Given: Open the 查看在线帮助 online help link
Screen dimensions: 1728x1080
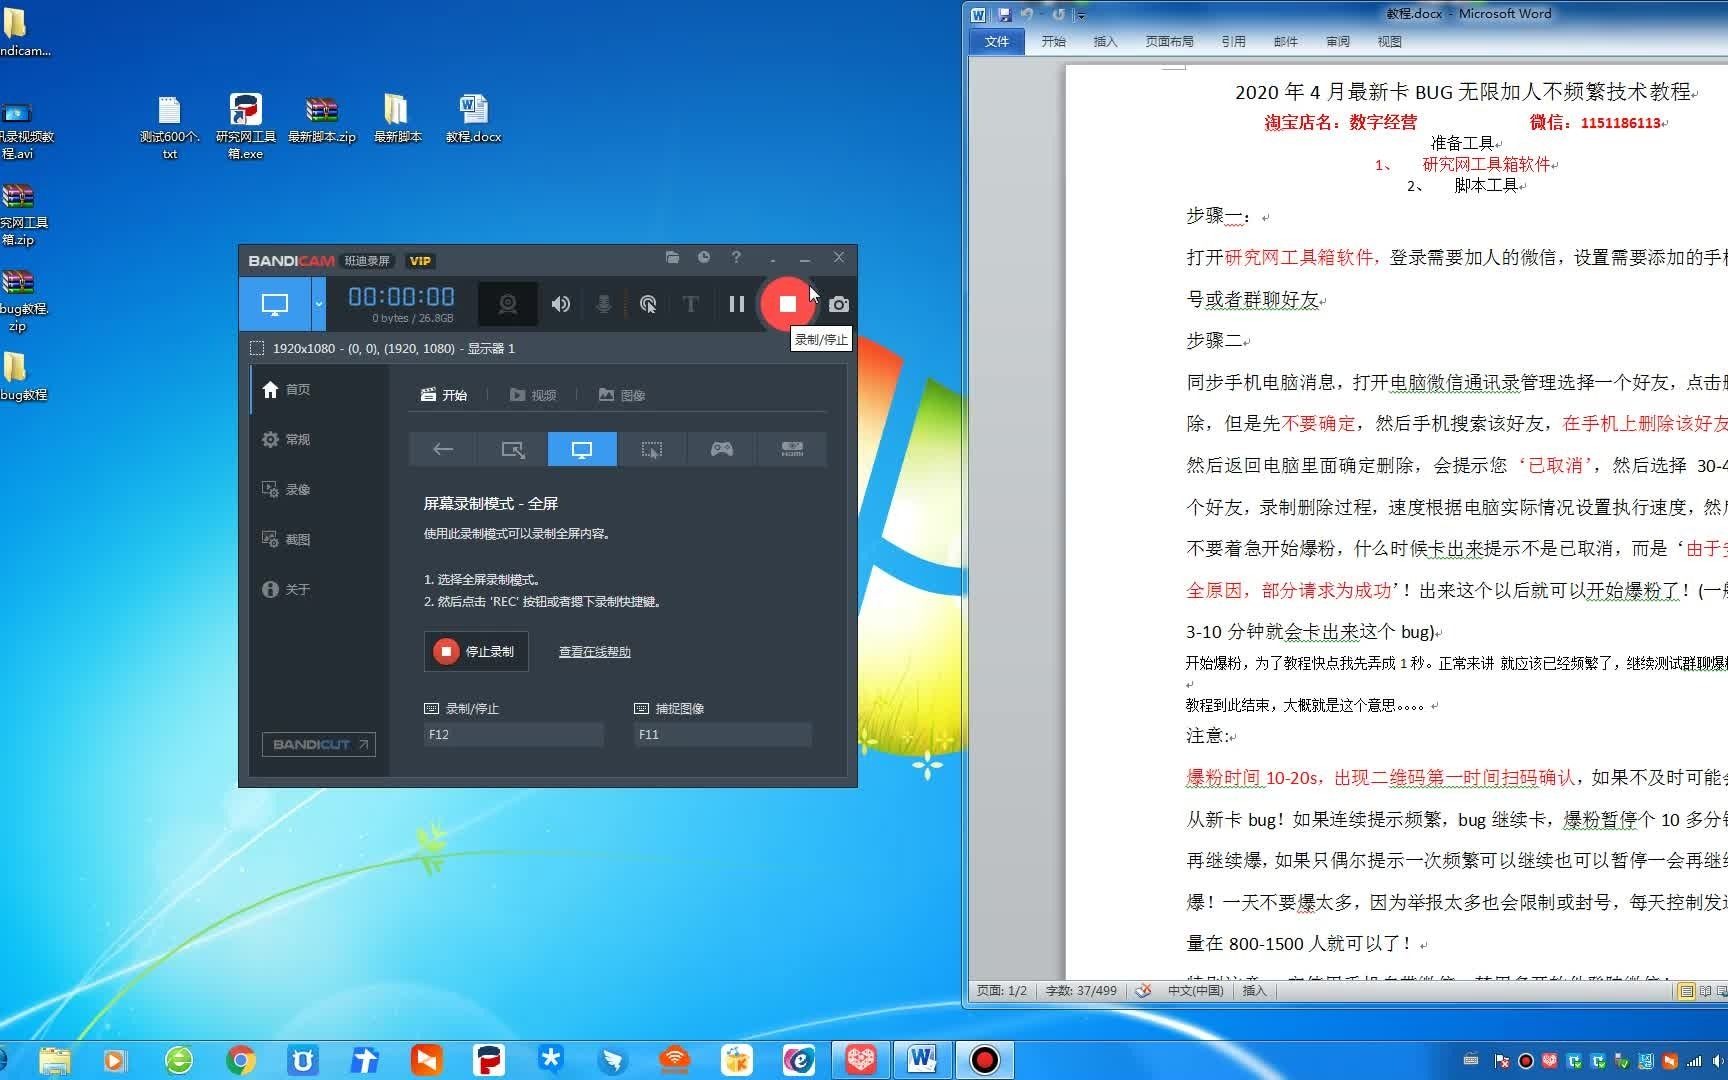Looking at the screenshot, I should point(595,652).
